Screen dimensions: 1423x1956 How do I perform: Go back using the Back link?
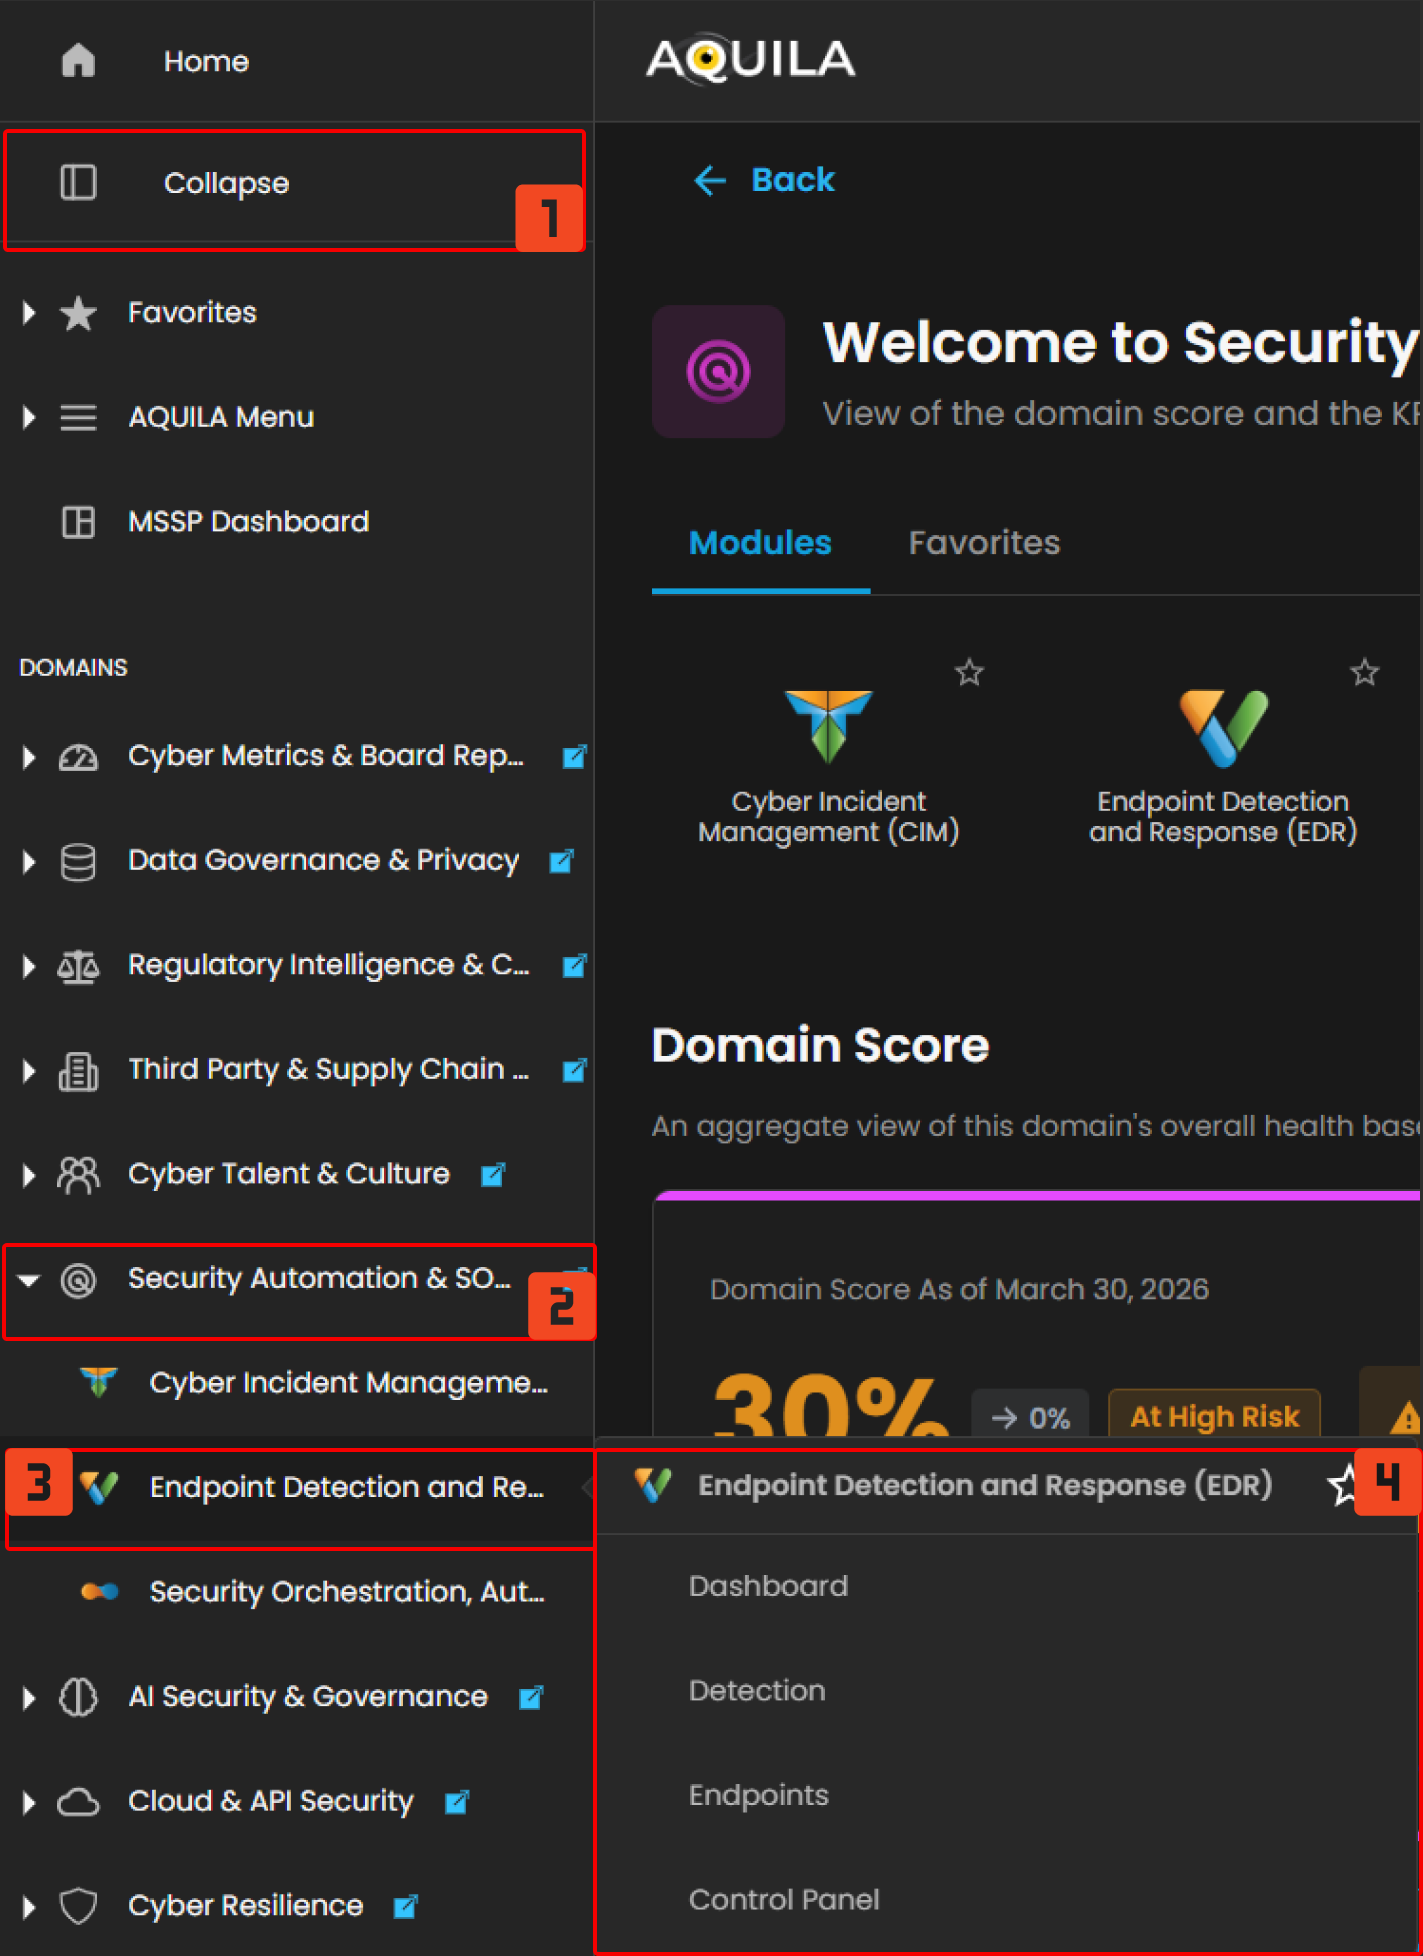(x=764, y=180)
